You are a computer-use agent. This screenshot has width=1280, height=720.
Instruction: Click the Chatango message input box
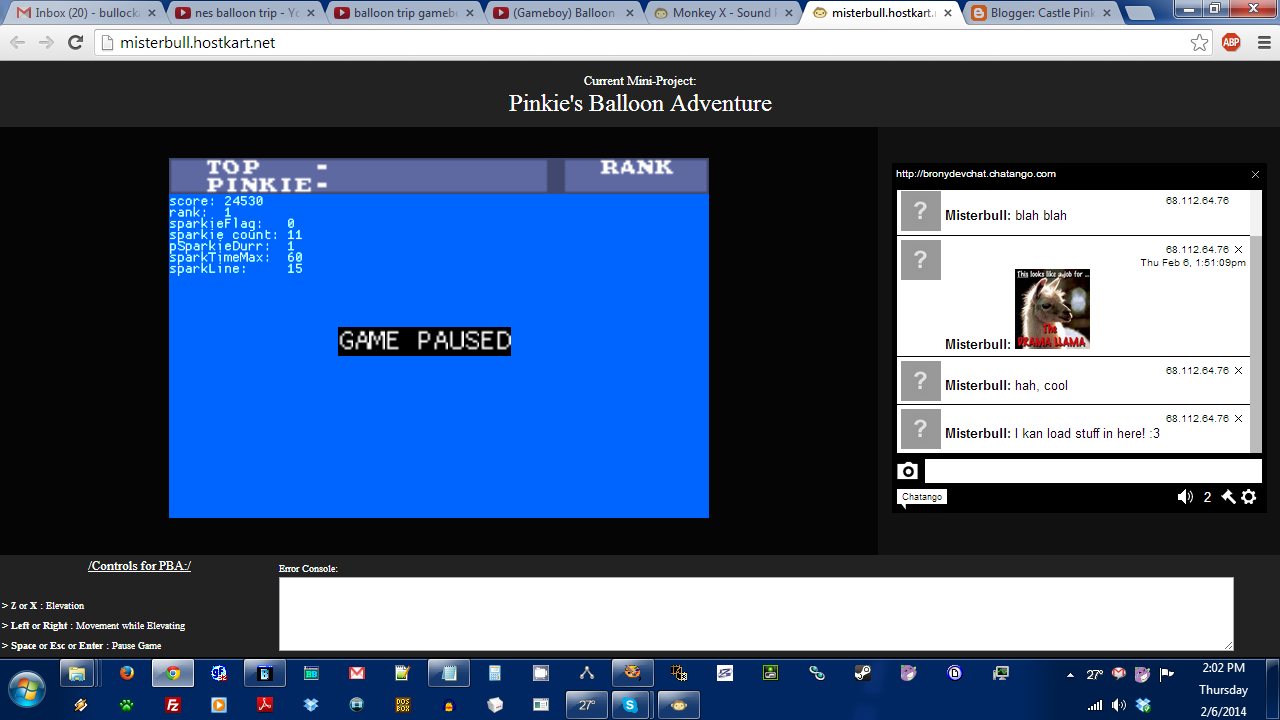coord(1093,471)
